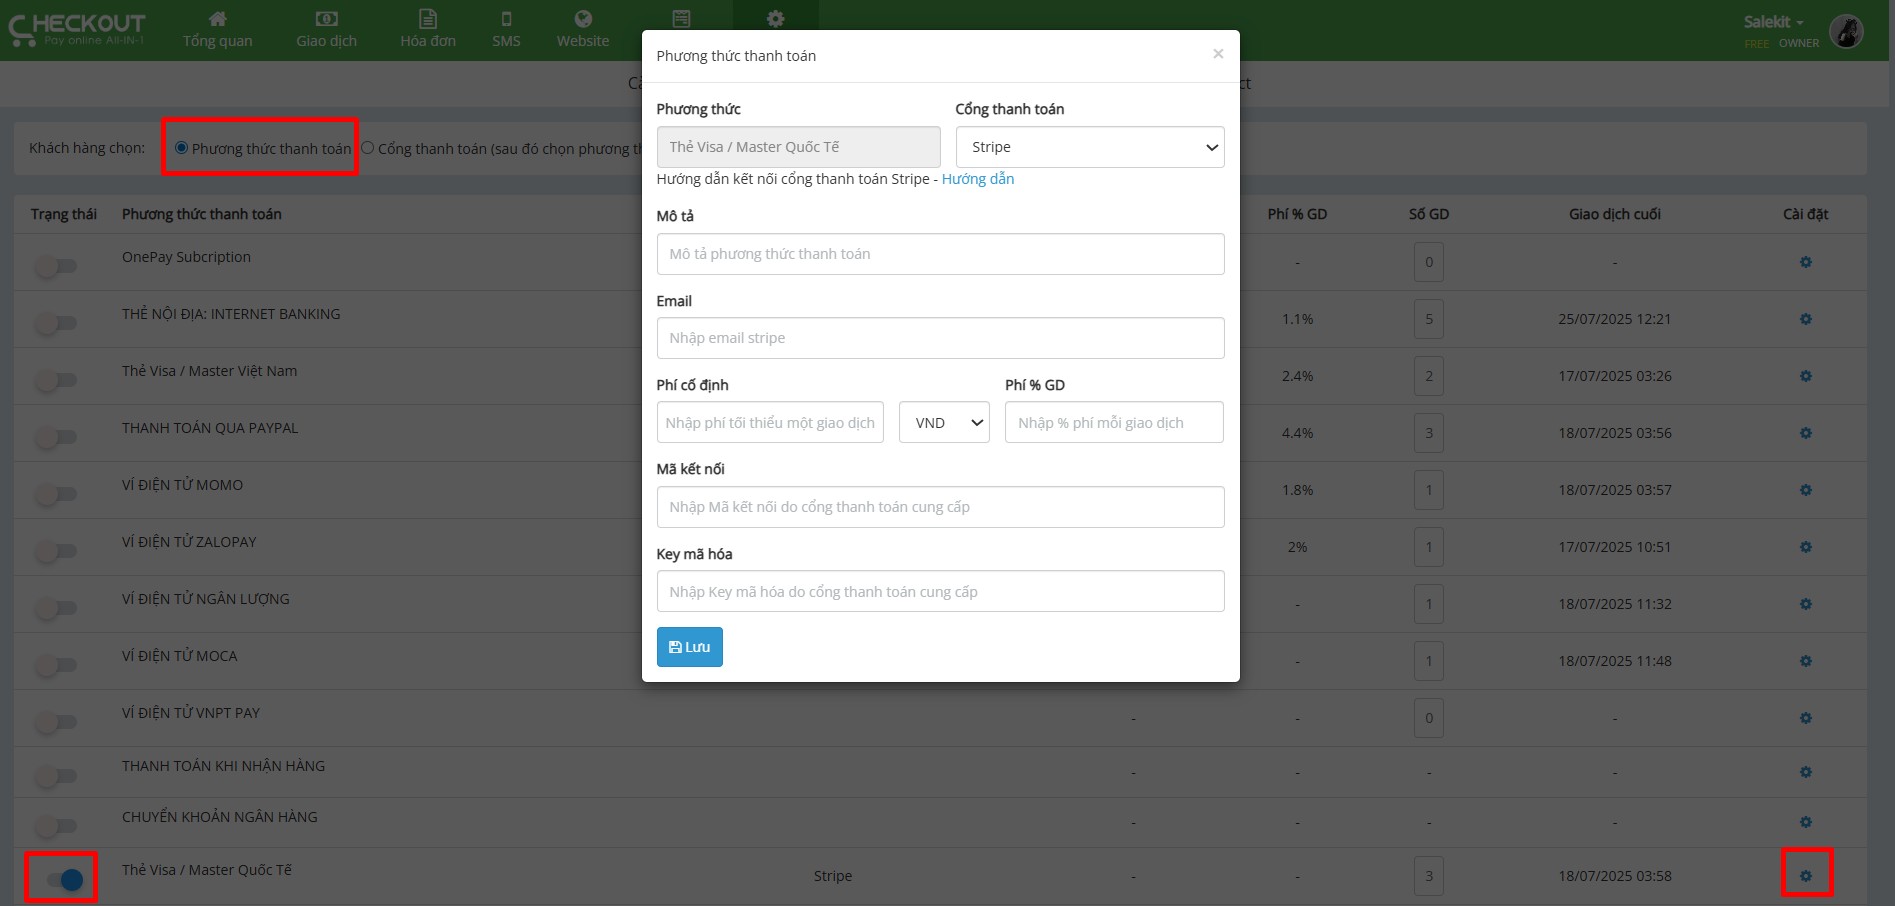This screenshot has width=1895, height=906.
Task: Select the Cổng thanh toán radio option
Action: coord(367,148)
